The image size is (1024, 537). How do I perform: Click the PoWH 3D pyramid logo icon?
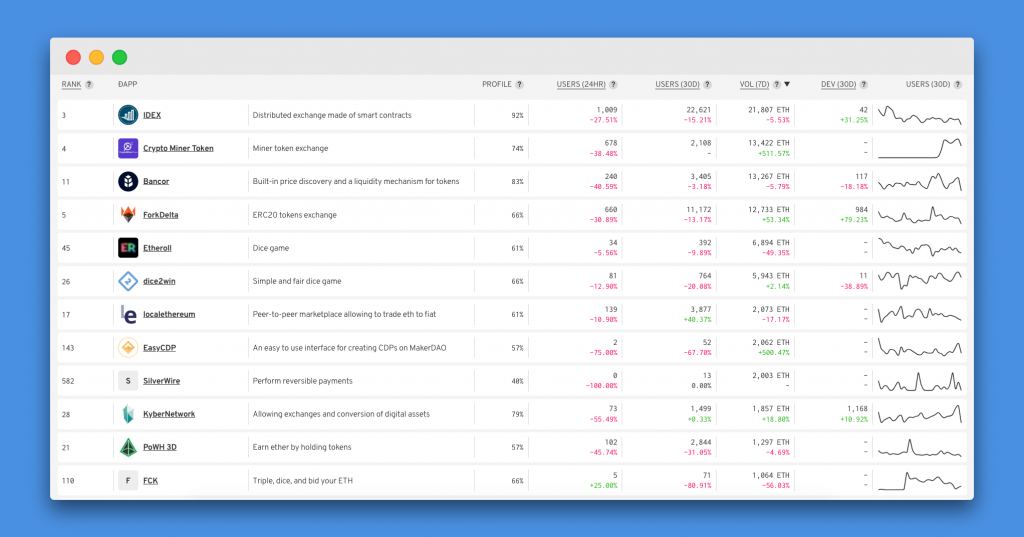pyautogui.click(x=128, y=447)
